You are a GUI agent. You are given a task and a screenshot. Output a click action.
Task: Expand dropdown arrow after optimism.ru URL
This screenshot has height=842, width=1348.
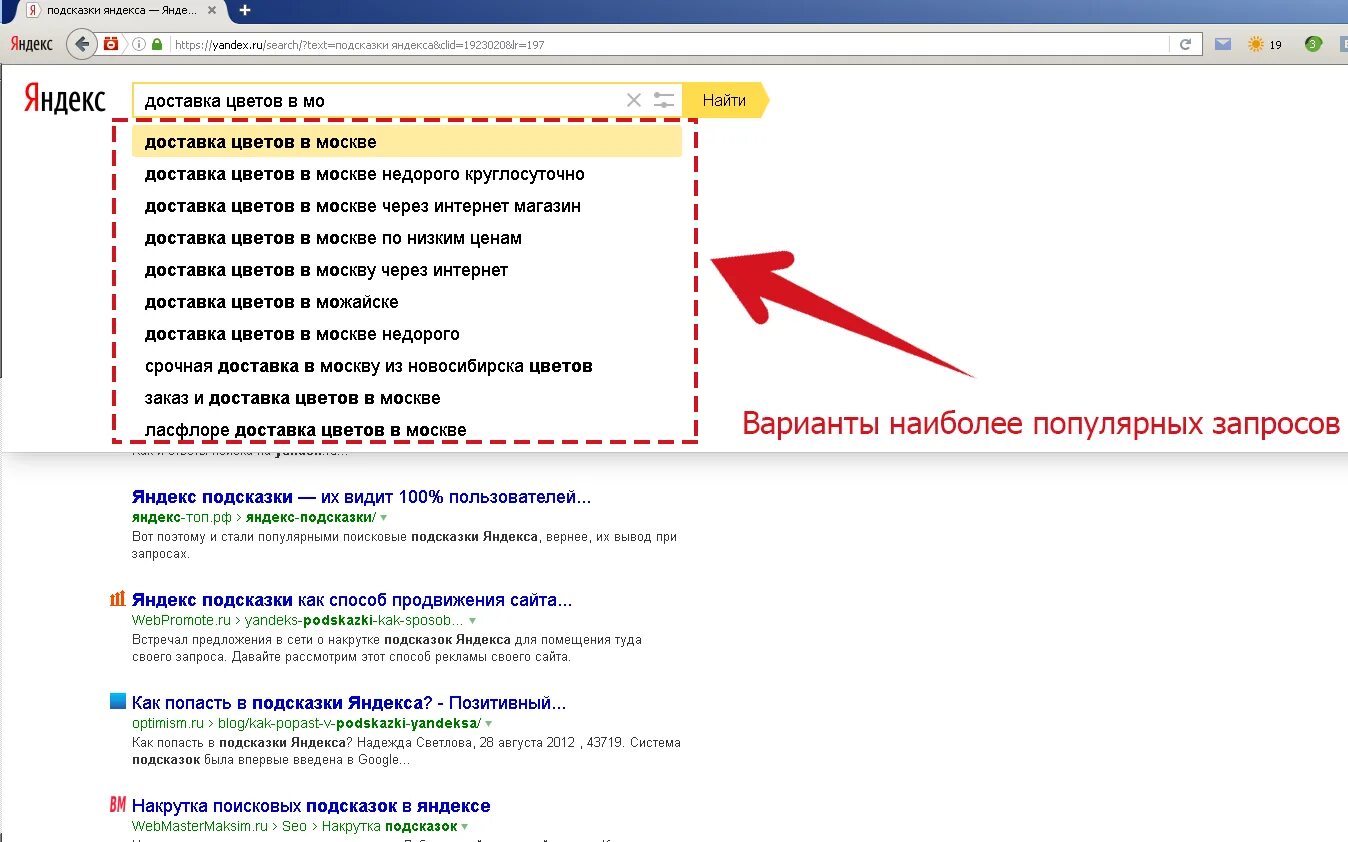489,724
